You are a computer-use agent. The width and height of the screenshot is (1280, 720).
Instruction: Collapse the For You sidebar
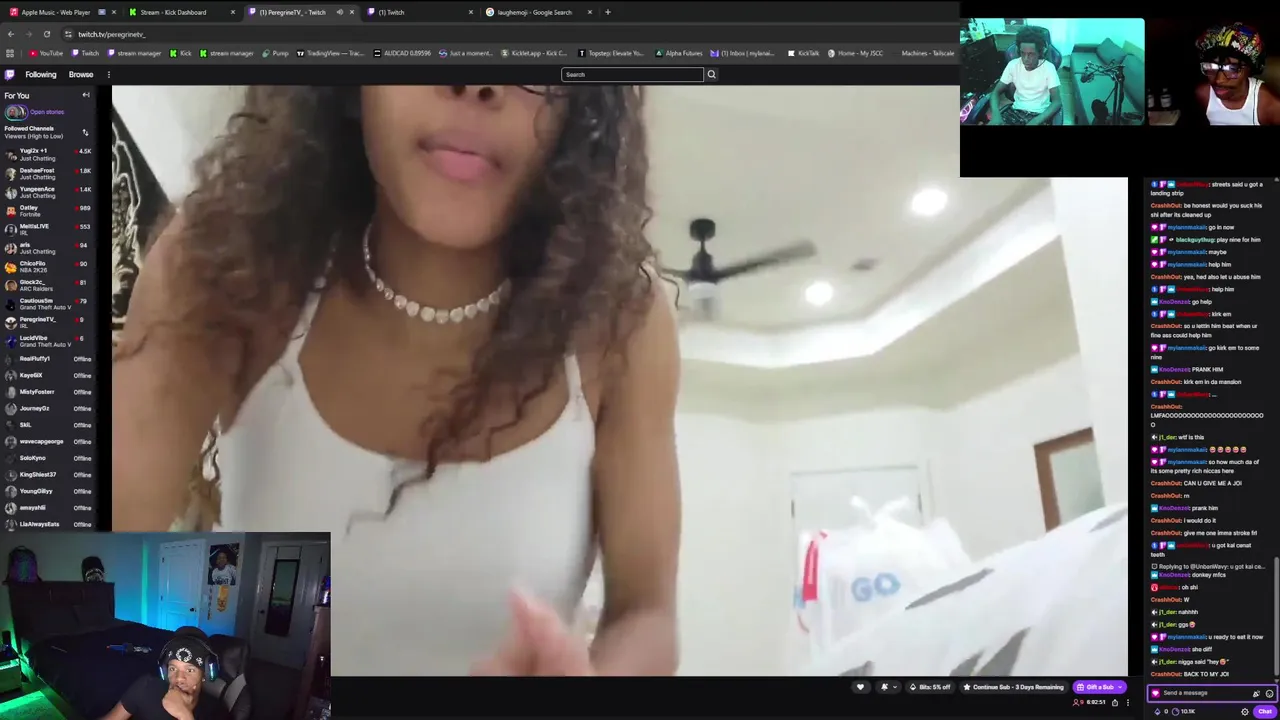click(86, 95)
